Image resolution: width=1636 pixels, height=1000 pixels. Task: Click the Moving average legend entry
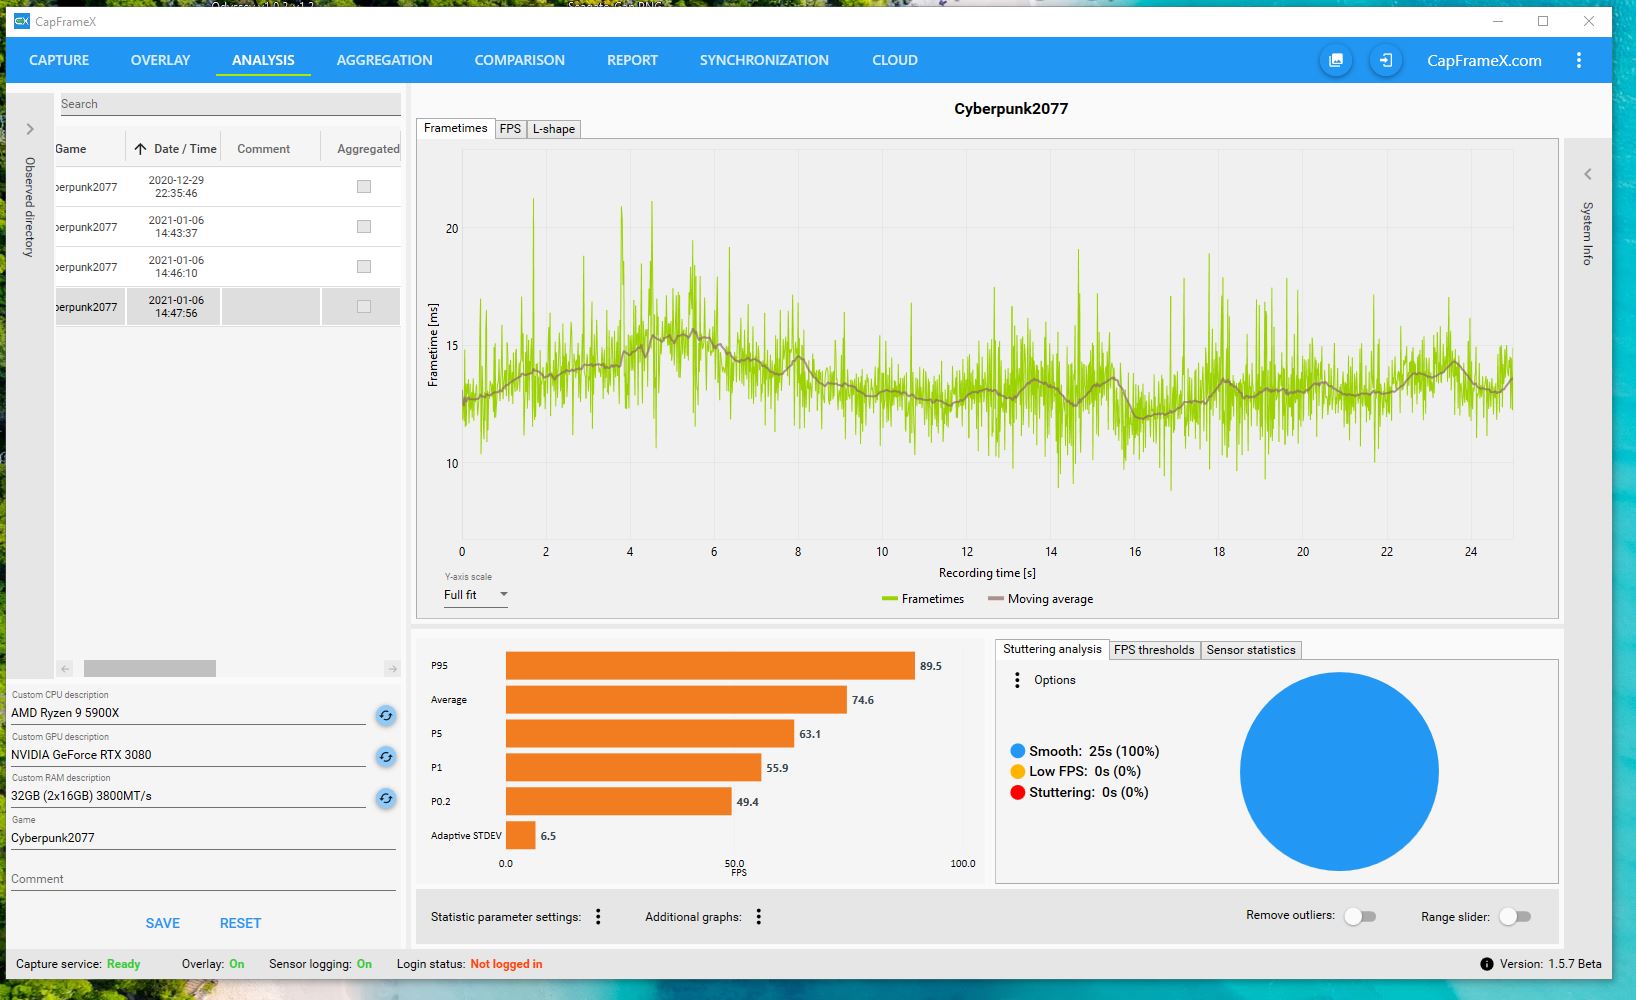coord(1040,599)
